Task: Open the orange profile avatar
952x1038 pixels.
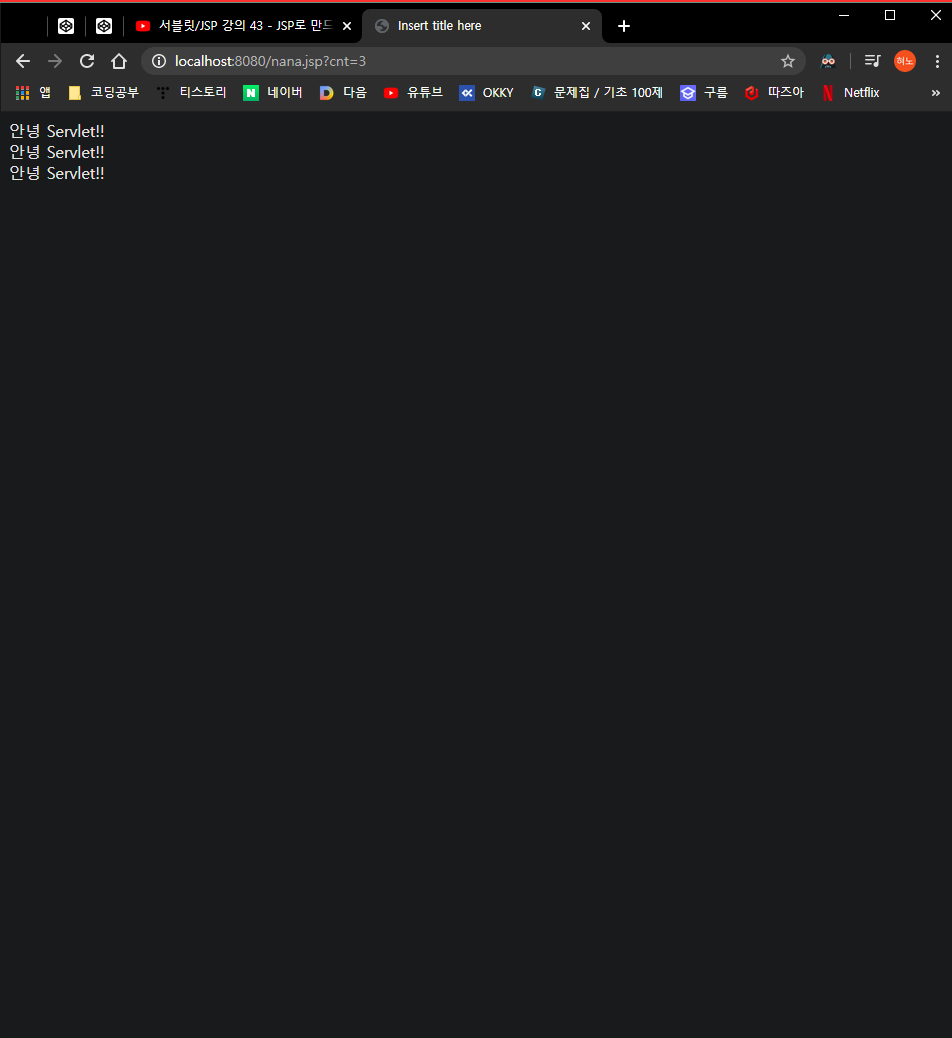Action: tap(905, 62)
